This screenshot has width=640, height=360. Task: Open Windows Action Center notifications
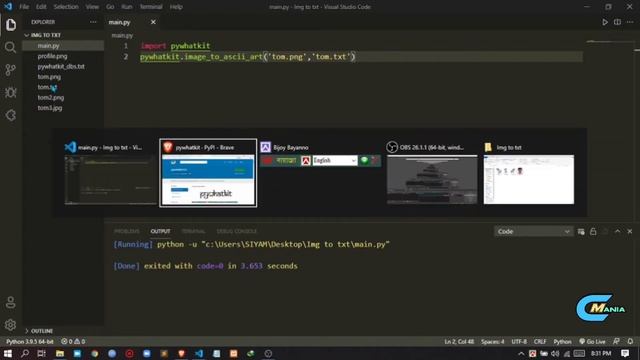[x=625, y=353]
